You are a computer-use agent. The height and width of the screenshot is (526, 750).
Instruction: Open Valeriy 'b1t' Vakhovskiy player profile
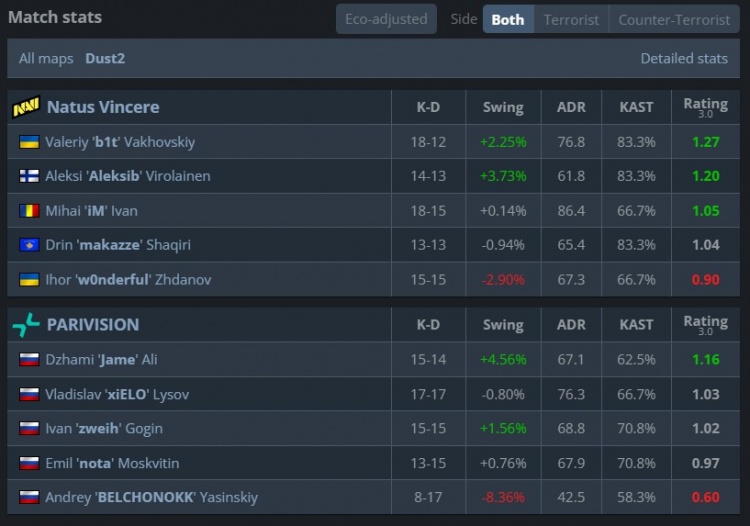(x=120, y=142)
